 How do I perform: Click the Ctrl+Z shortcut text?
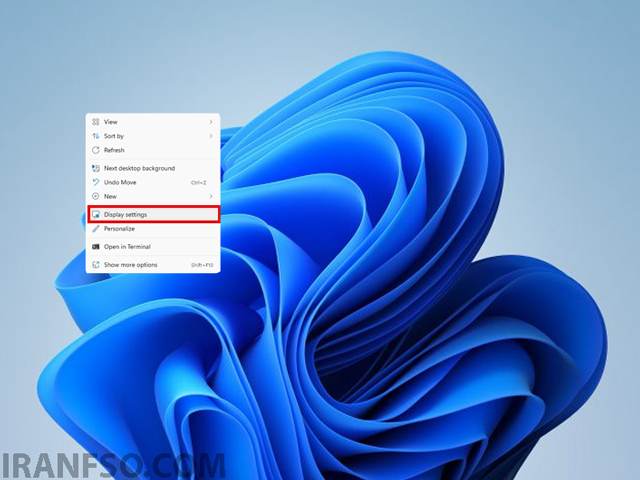point(199,182)
